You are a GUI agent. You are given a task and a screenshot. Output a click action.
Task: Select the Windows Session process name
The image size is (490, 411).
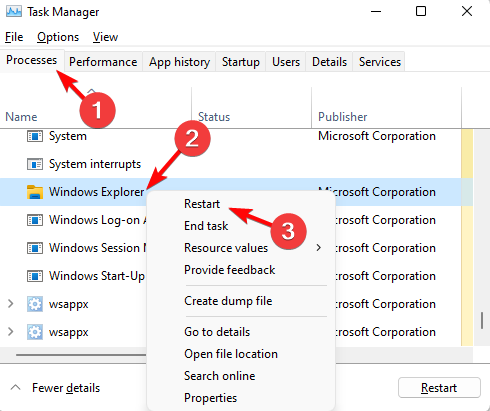tap(98, 248)
